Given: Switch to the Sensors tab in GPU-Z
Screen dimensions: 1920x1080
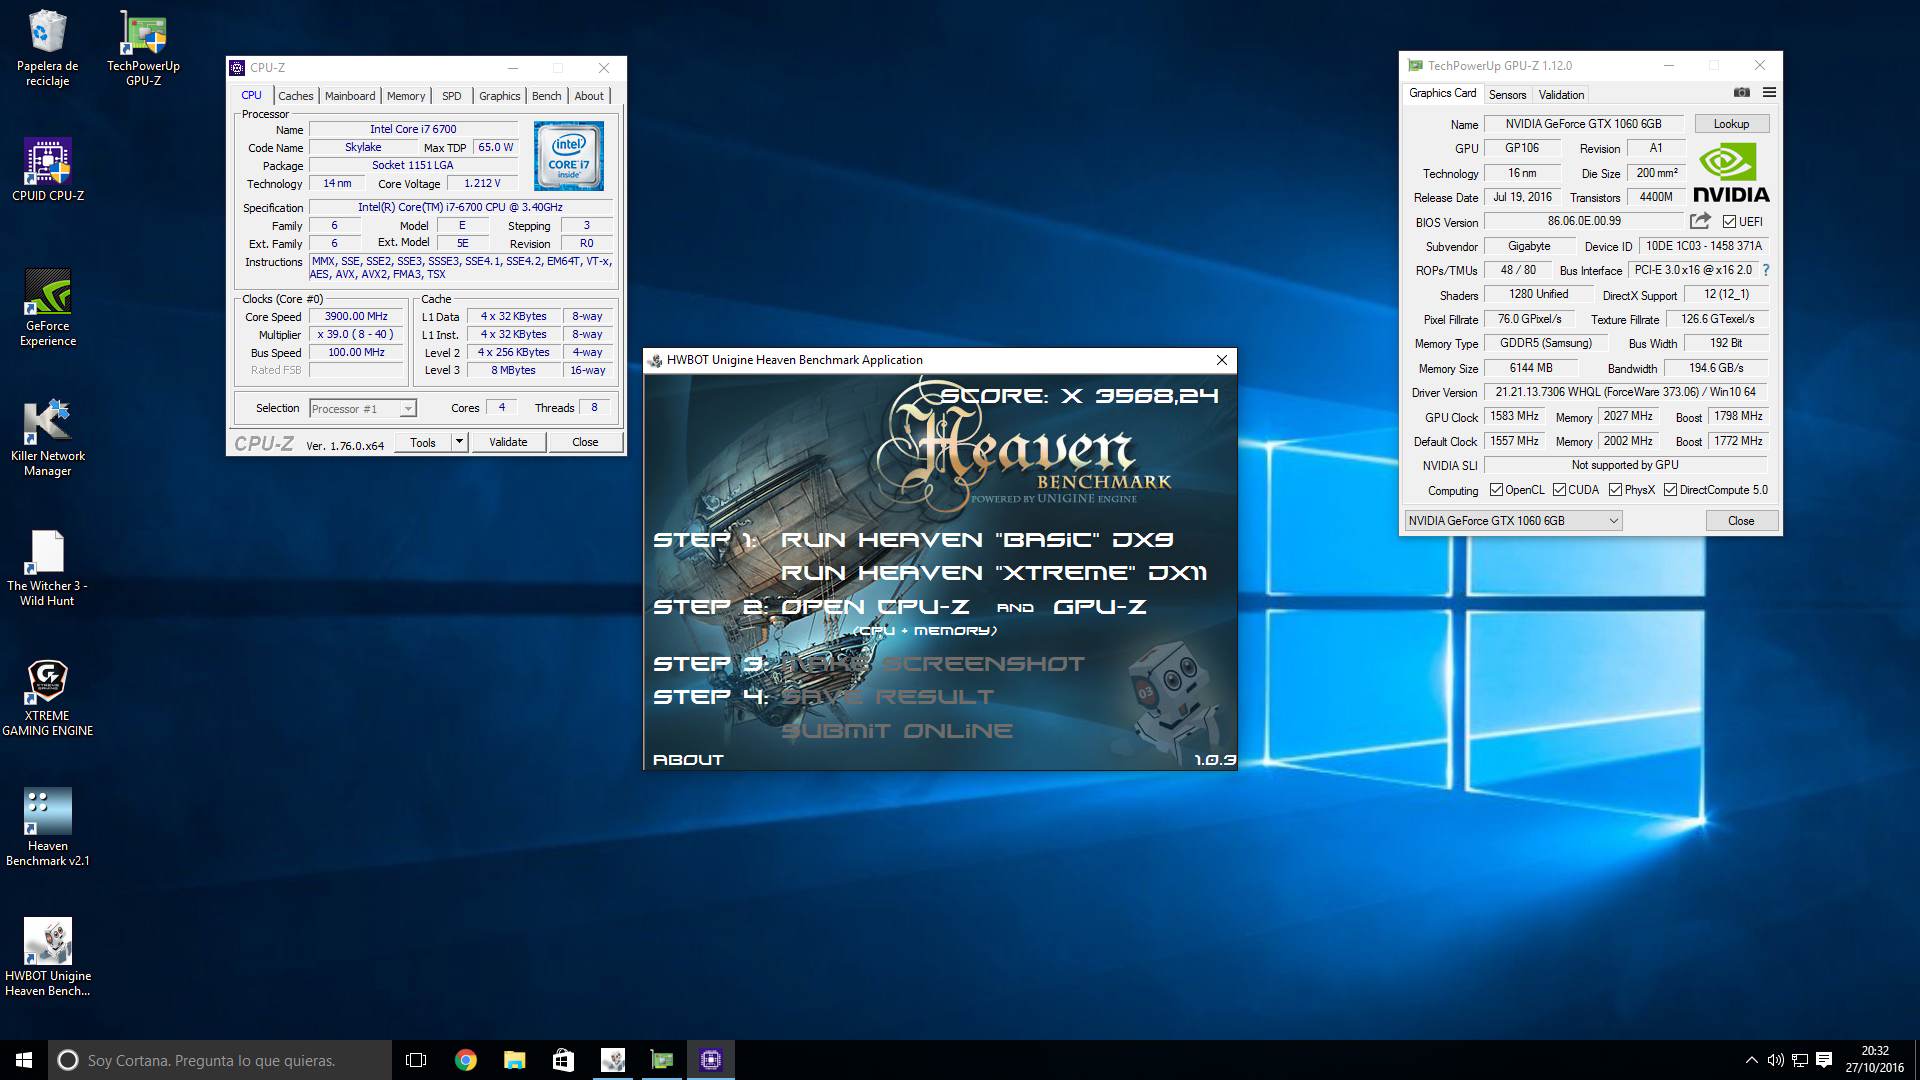Looking at the screenshot, I should pos(1507,95).
